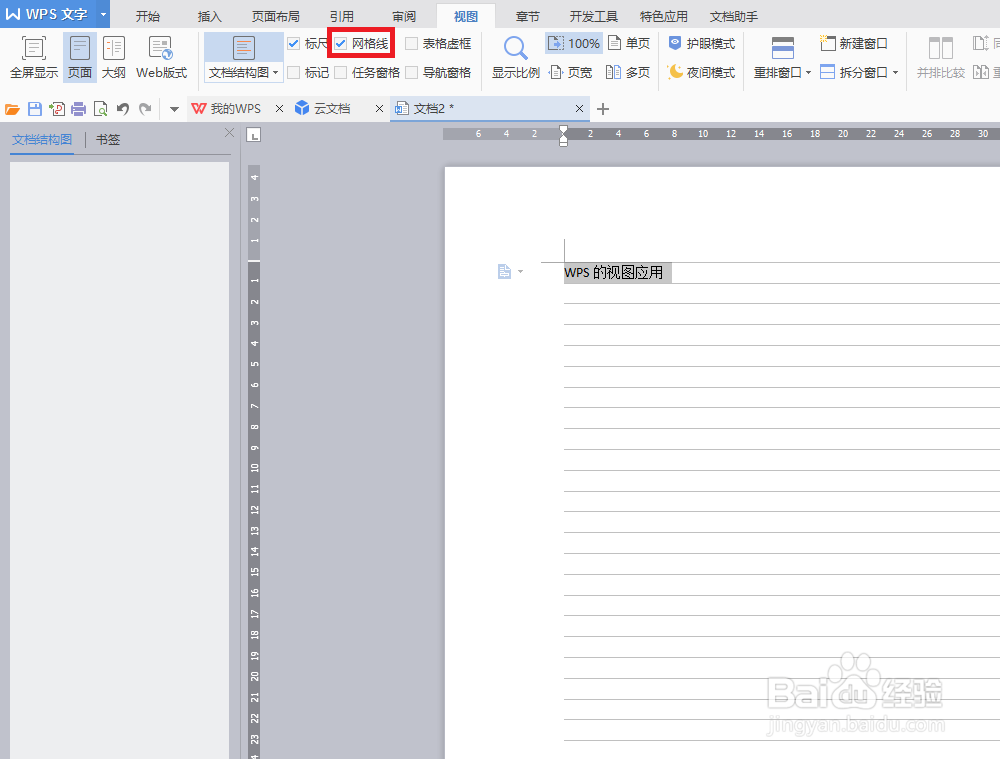The width and height of the screenshot is (1000, 759).
Task: Click the Document Map (文档结构图) icon
Action: 244,48
